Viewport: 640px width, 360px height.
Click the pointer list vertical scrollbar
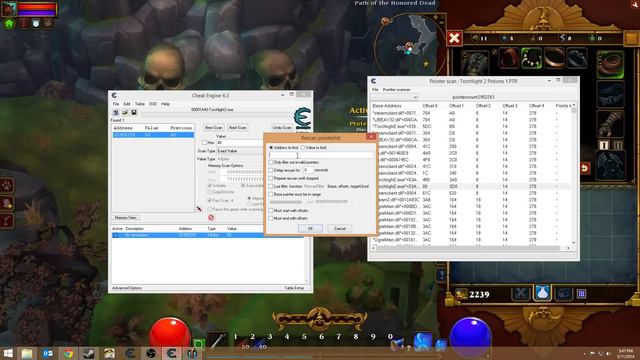(x=573, y=173)
